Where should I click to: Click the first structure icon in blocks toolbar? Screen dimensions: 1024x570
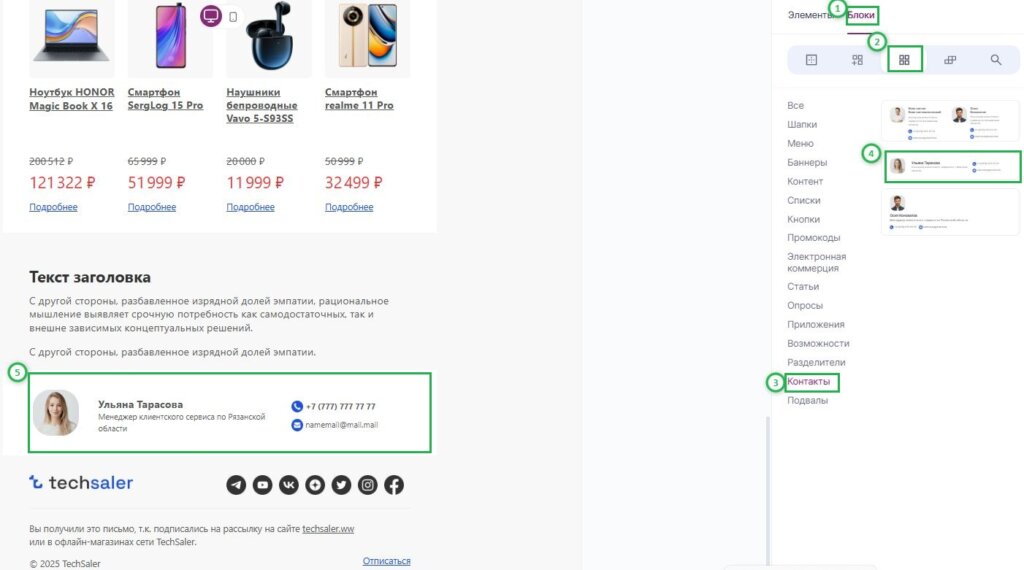811,60
